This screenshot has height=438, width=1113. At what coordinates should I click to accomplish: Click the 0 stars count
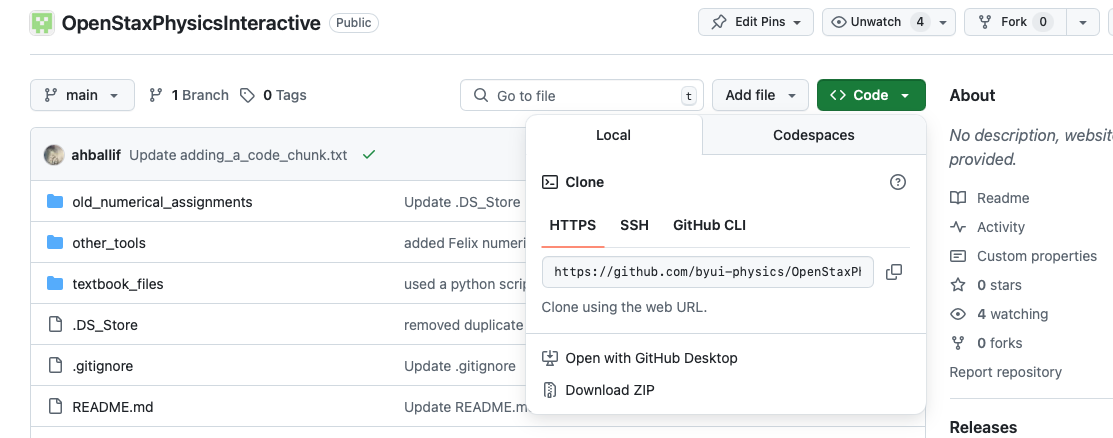click(x=999, y=285)
